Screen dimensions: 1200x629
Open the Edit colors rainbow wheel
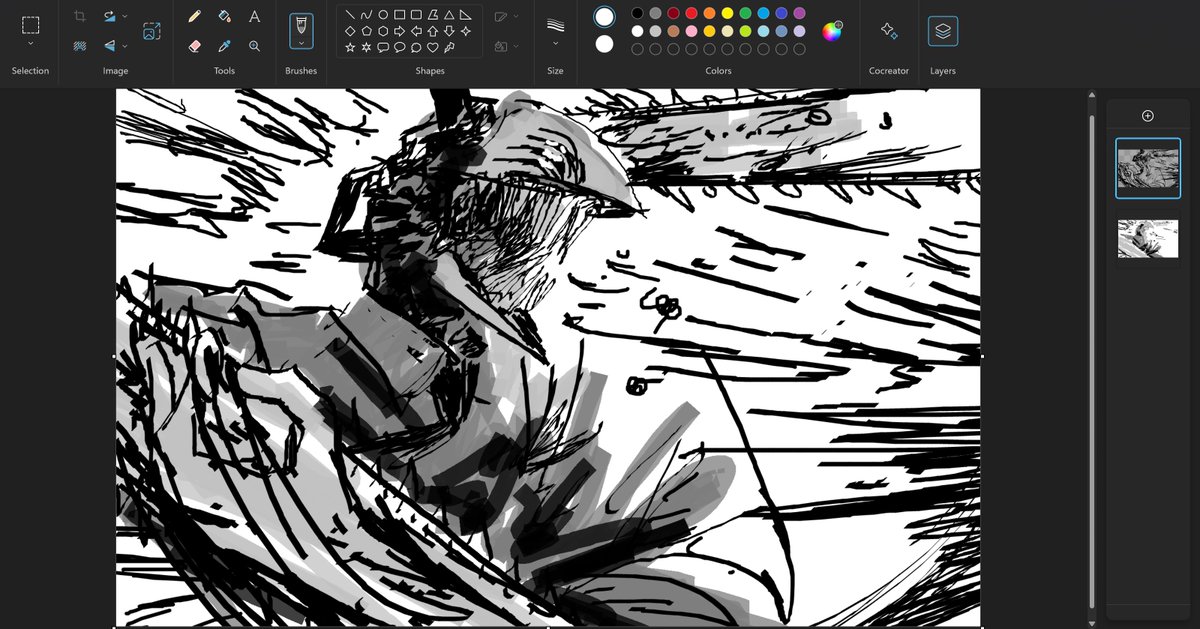832,31
